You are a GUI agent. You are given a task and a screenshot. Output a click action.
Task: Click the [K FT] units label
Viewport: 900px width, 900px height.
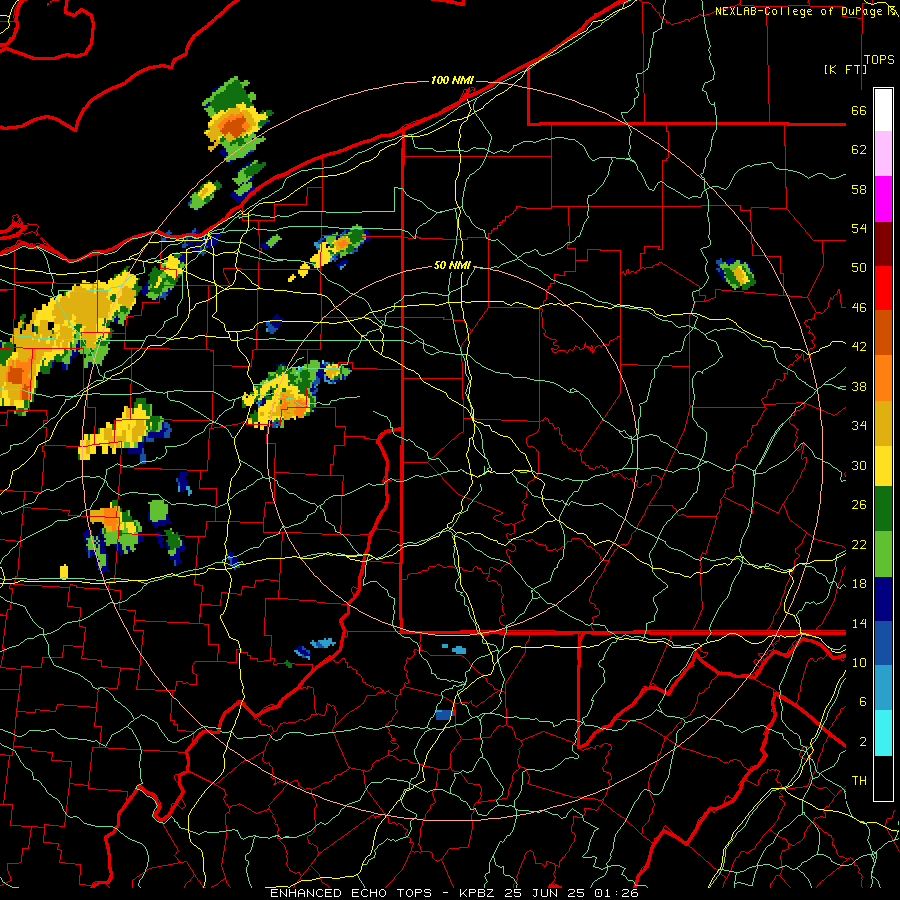845,69
